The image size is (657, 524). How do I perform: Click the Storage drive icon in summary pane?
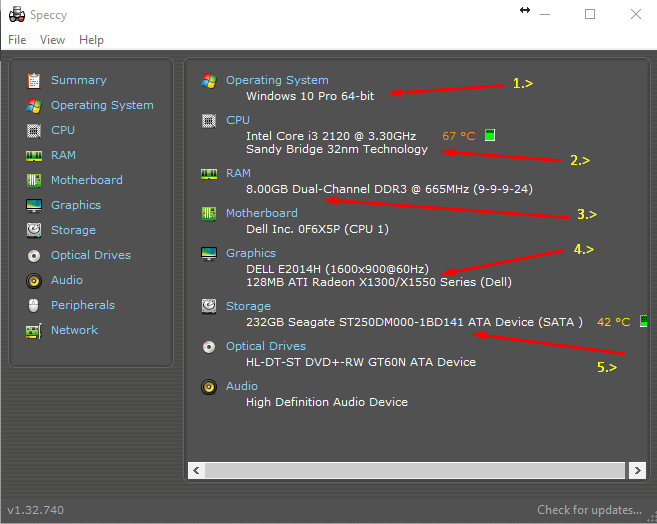(209, 306)
